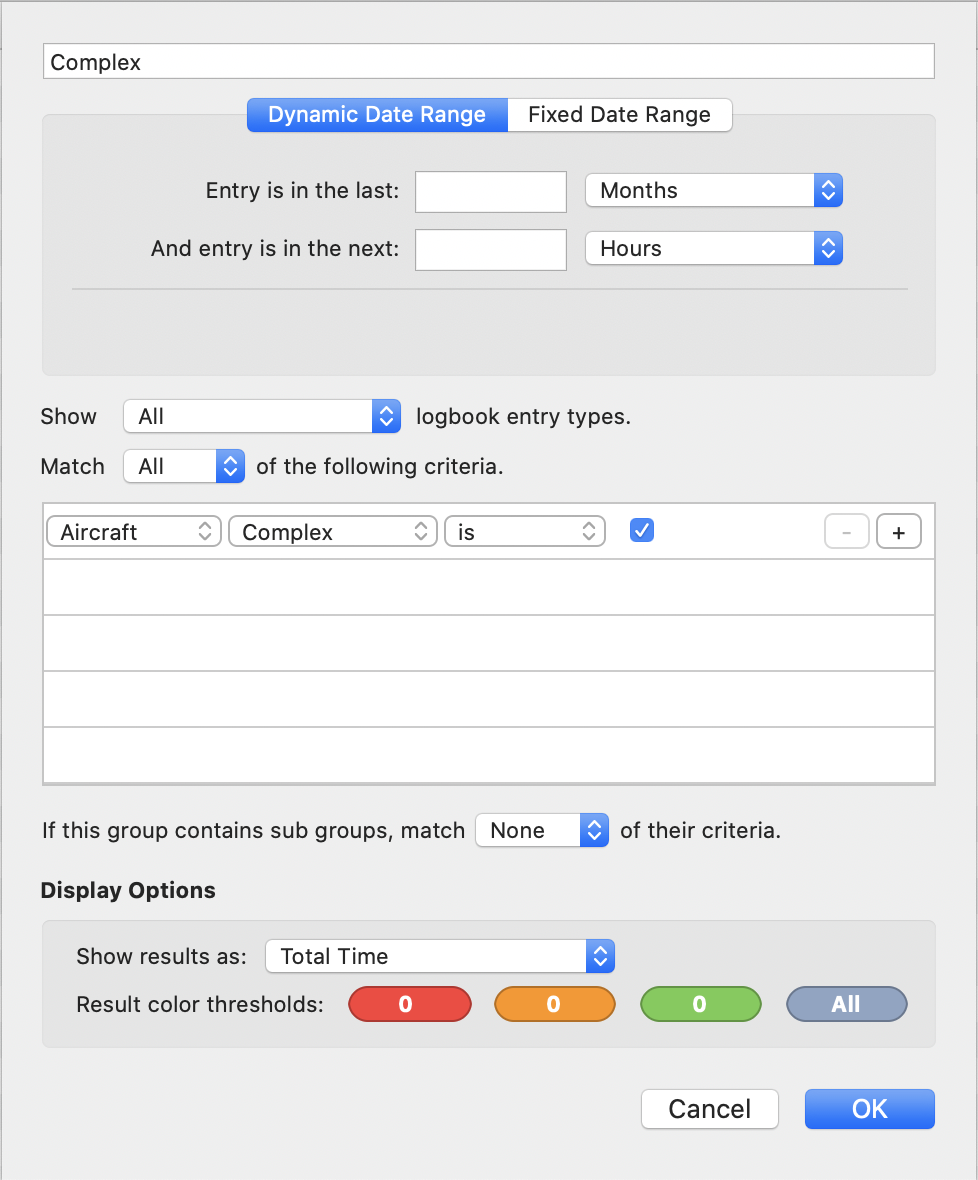This screenshot has width=978, height=1180.
Task: Click the minus button to remove criteria
Action: pyautogui.click(x=846, y=532)
